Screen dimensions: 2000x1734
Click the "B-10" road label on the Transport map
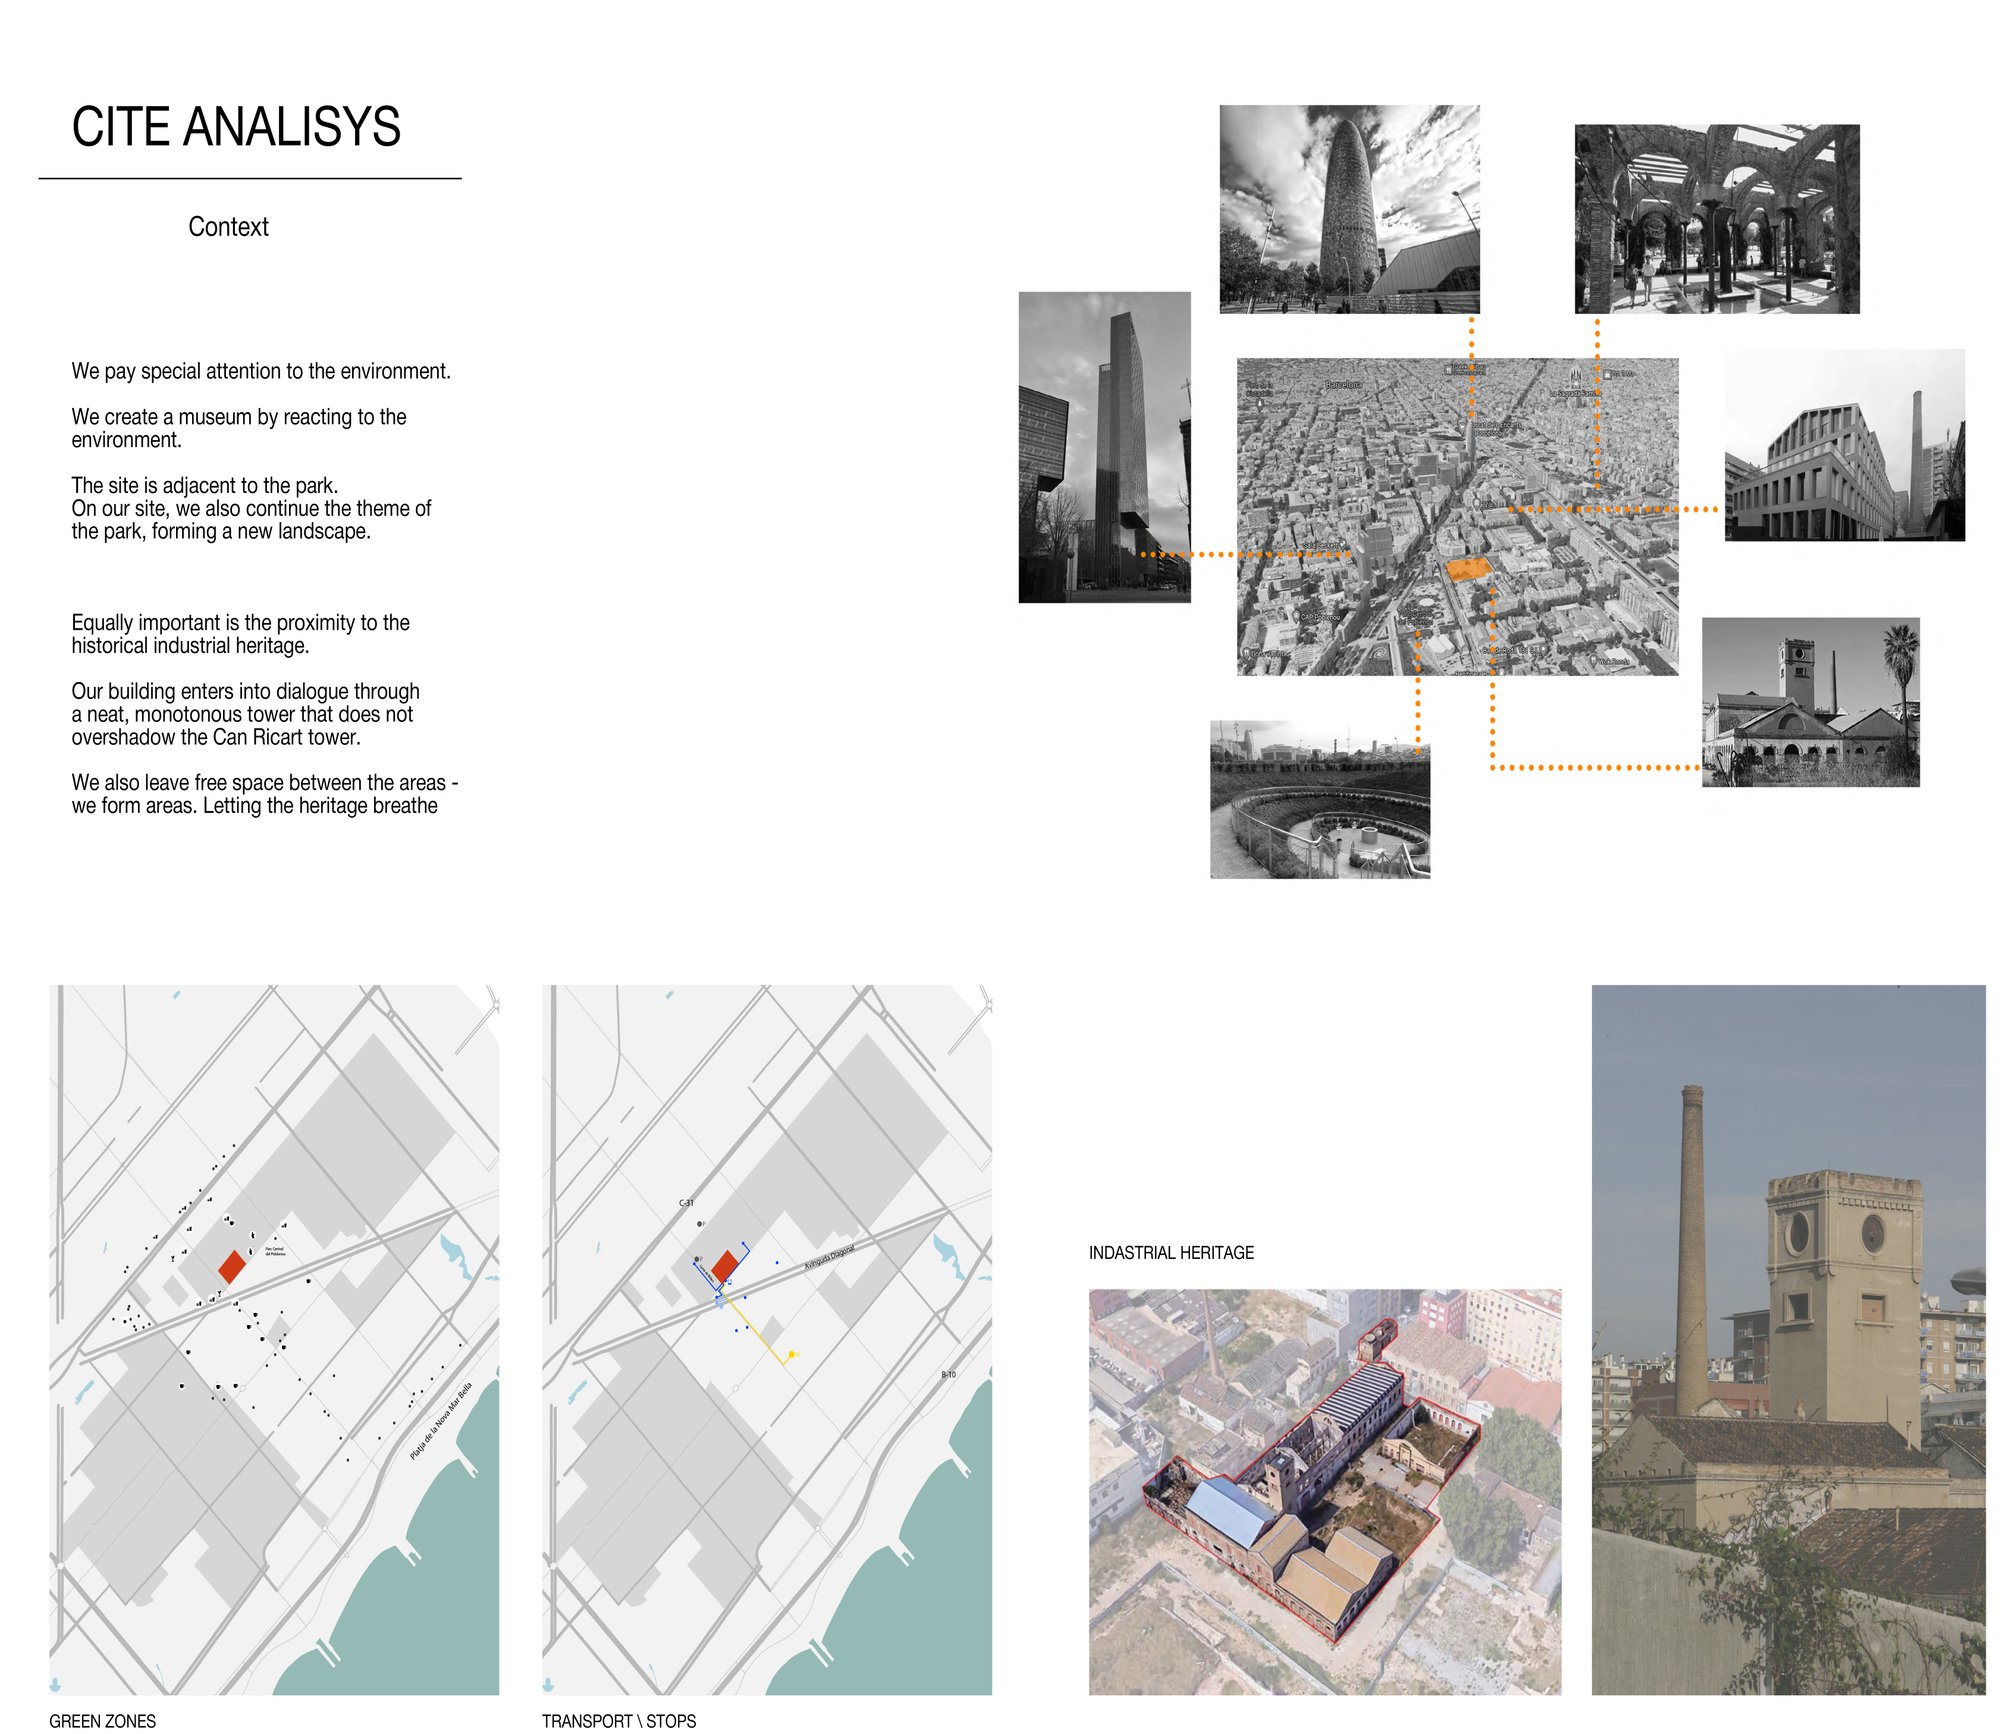(x=949, y=1374)
